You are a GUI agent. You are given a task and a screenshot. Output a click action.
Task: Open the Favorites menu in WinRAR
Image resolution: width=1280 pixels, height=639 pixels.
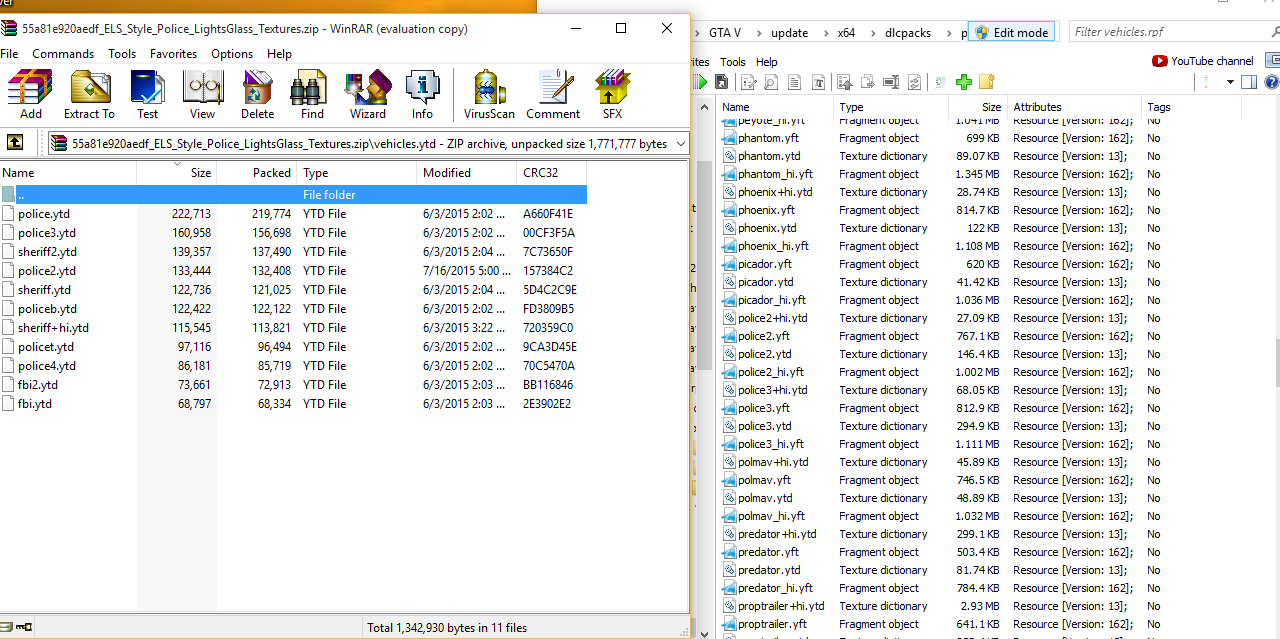tap(173, 54)
